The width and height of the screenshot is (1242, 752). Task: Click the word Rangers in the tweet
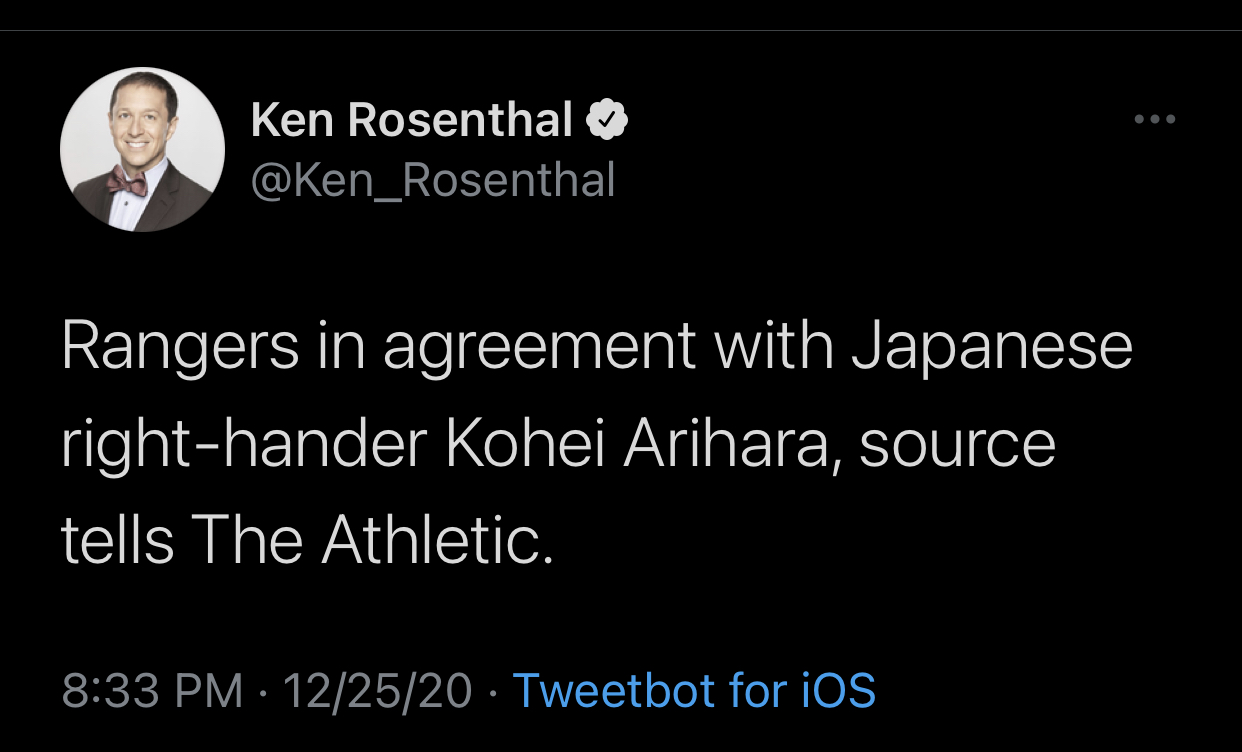coord(180,346)
